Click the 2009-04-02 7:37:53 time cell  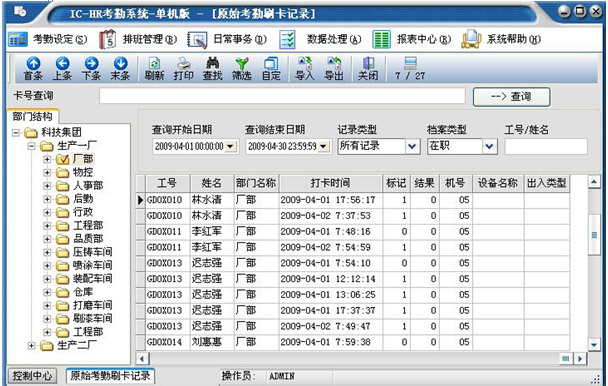330,216
